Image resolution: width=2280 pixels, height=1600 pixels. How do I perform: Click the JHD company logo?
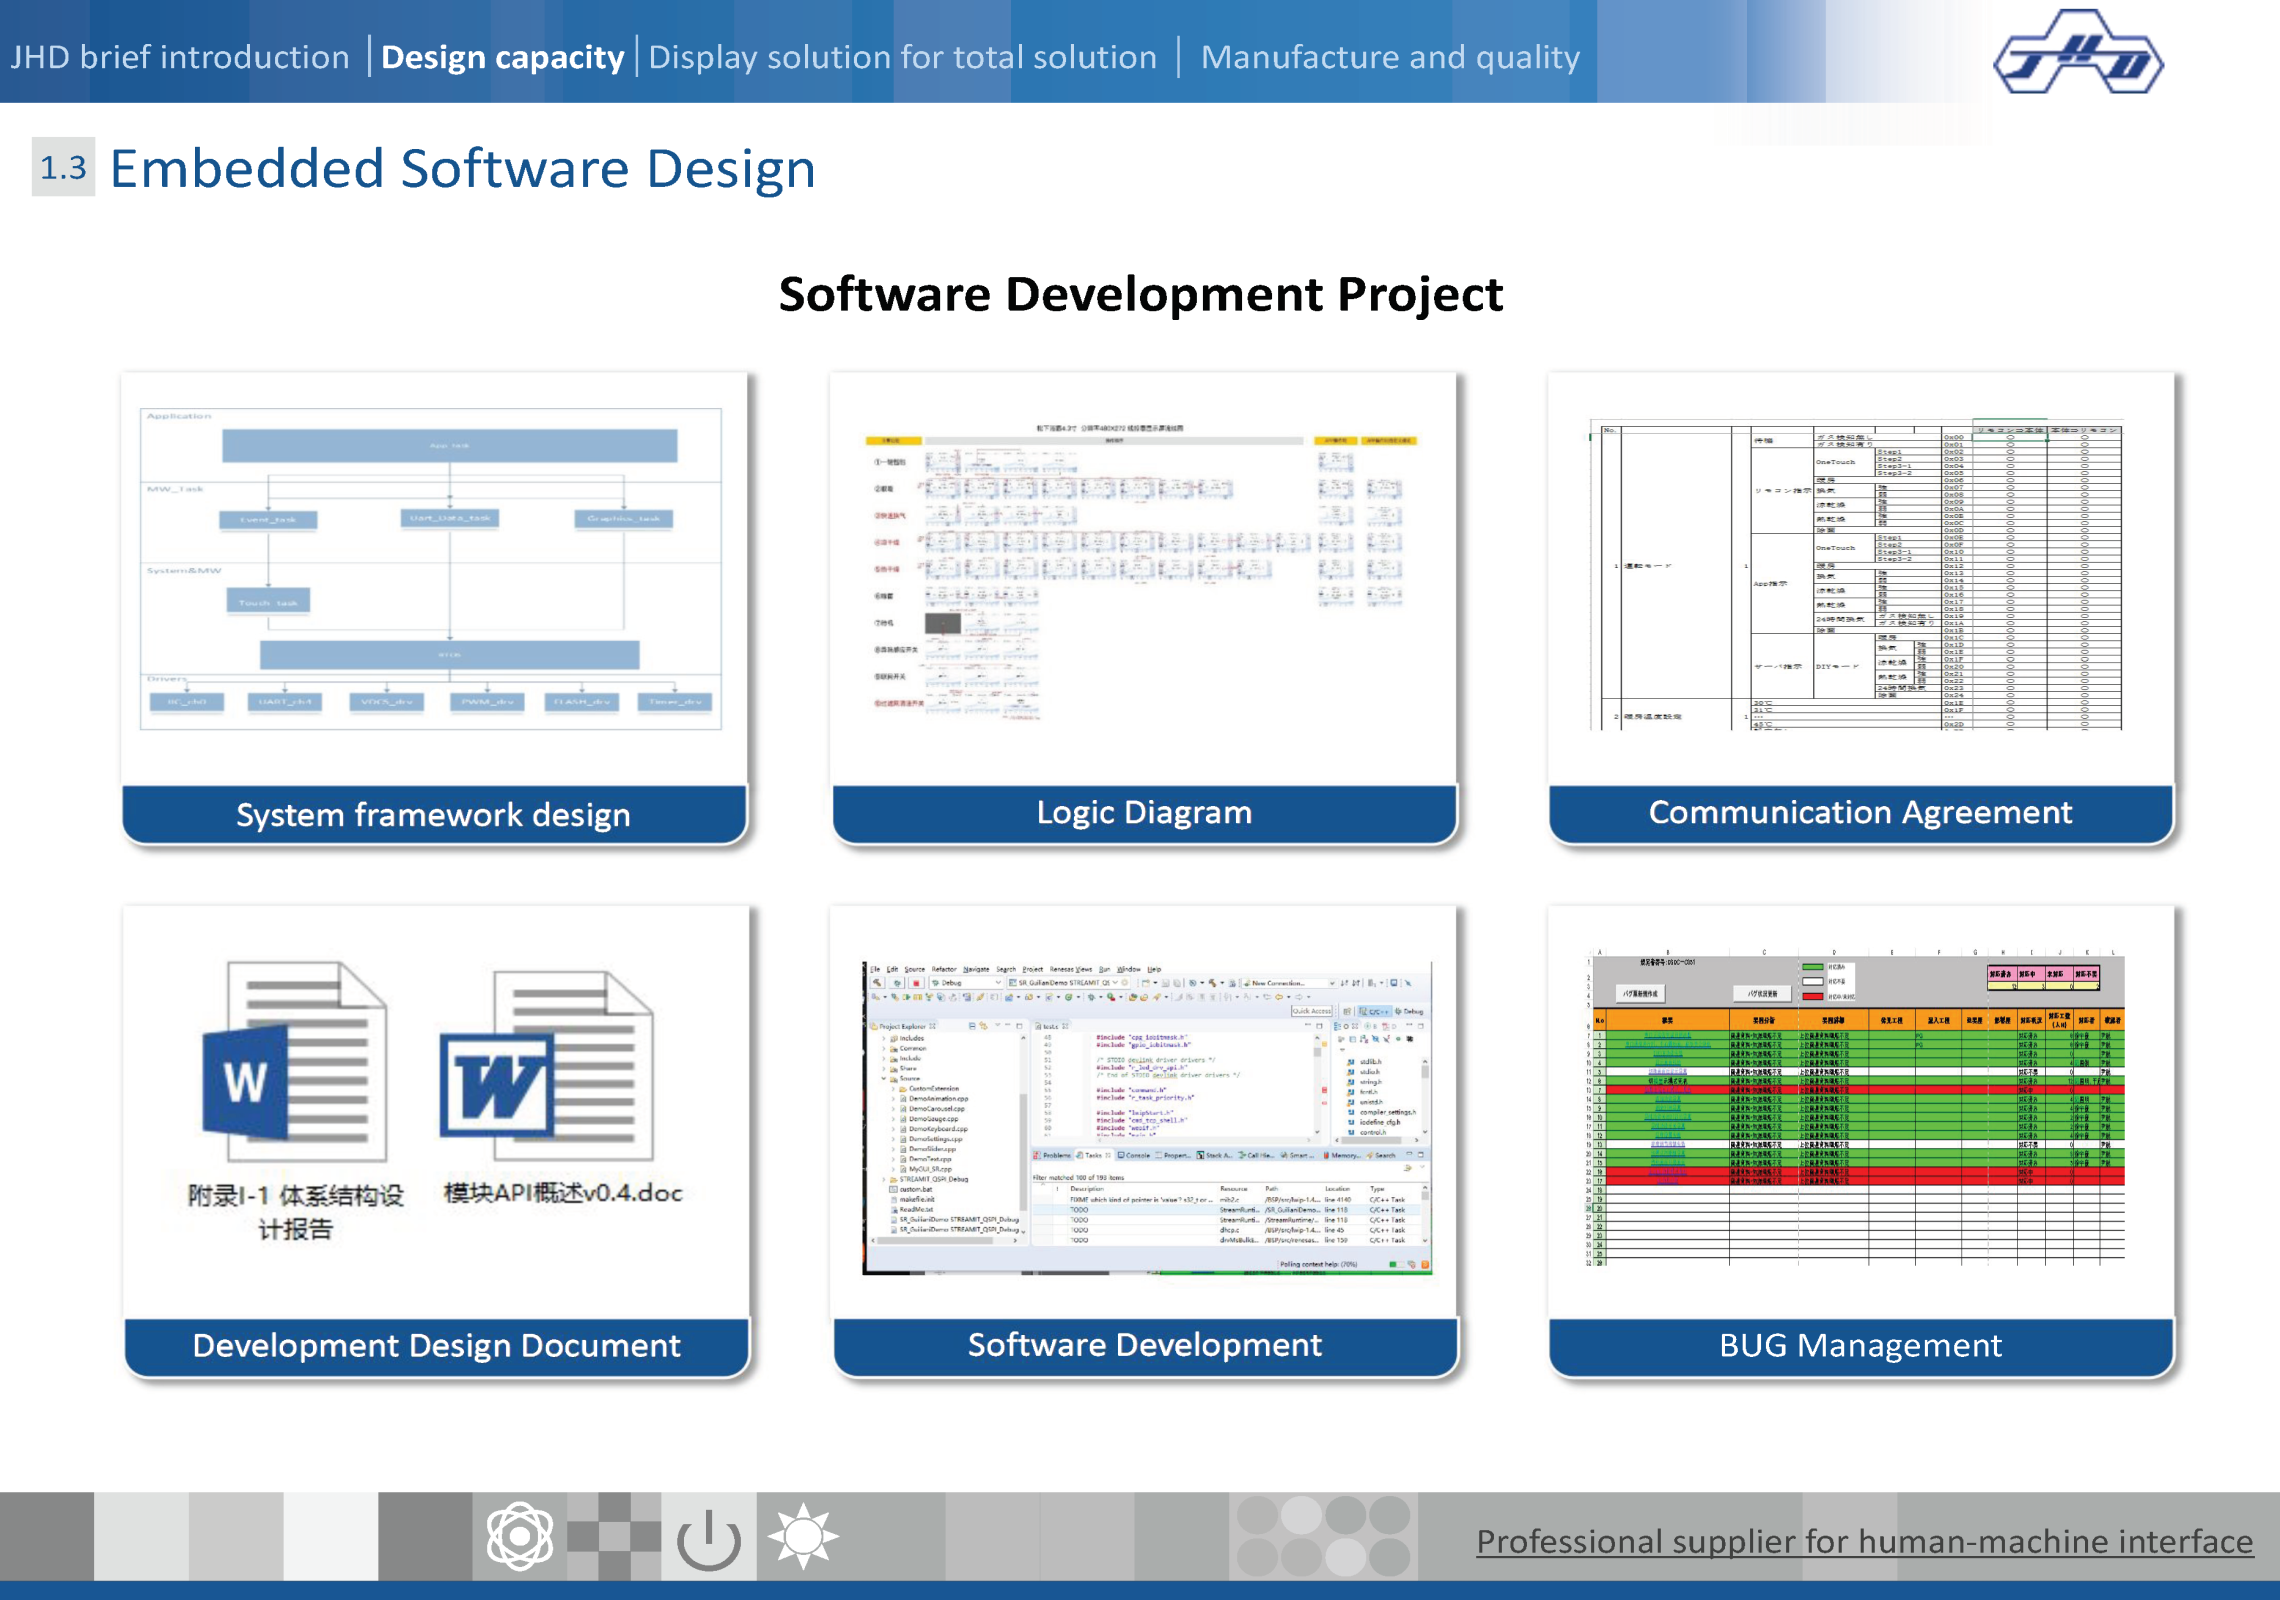click(2077, 54)
